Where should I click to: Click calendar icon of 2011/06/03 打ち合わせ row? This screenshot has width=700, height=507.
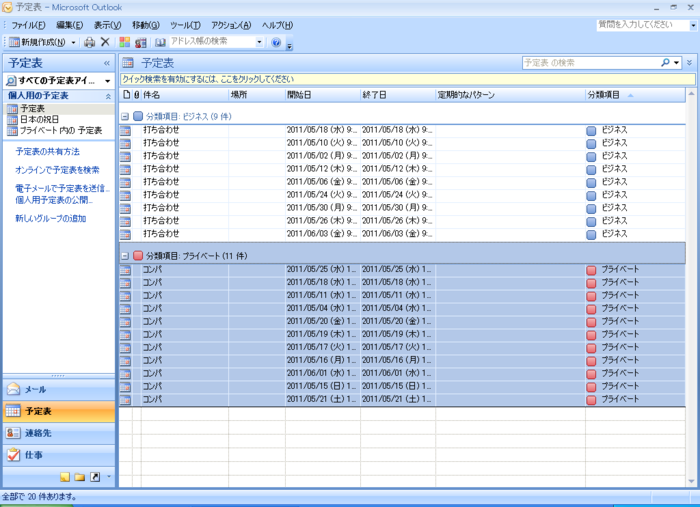click(x=125, y=234)
